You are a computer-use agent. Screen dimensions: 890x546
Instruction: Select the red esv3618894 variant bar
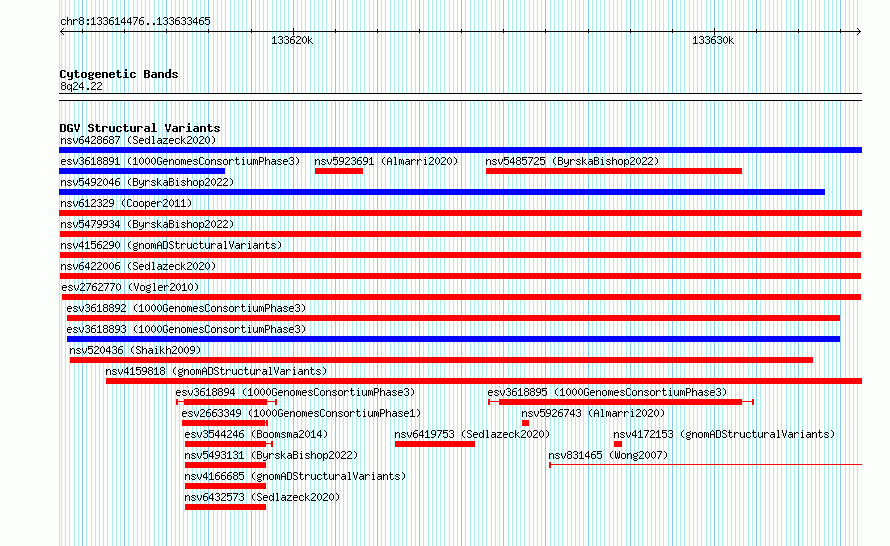tap(226, 402)
